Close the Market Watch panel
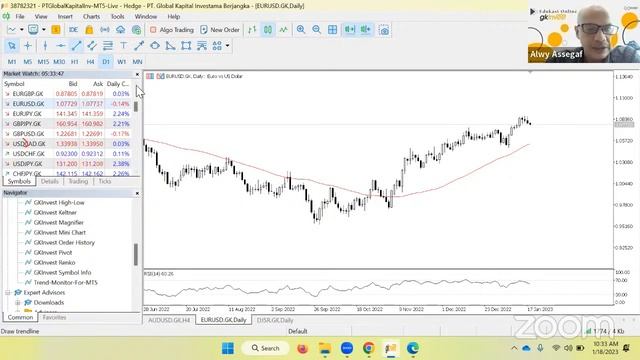The image size is (640, 360). point(137,74)
